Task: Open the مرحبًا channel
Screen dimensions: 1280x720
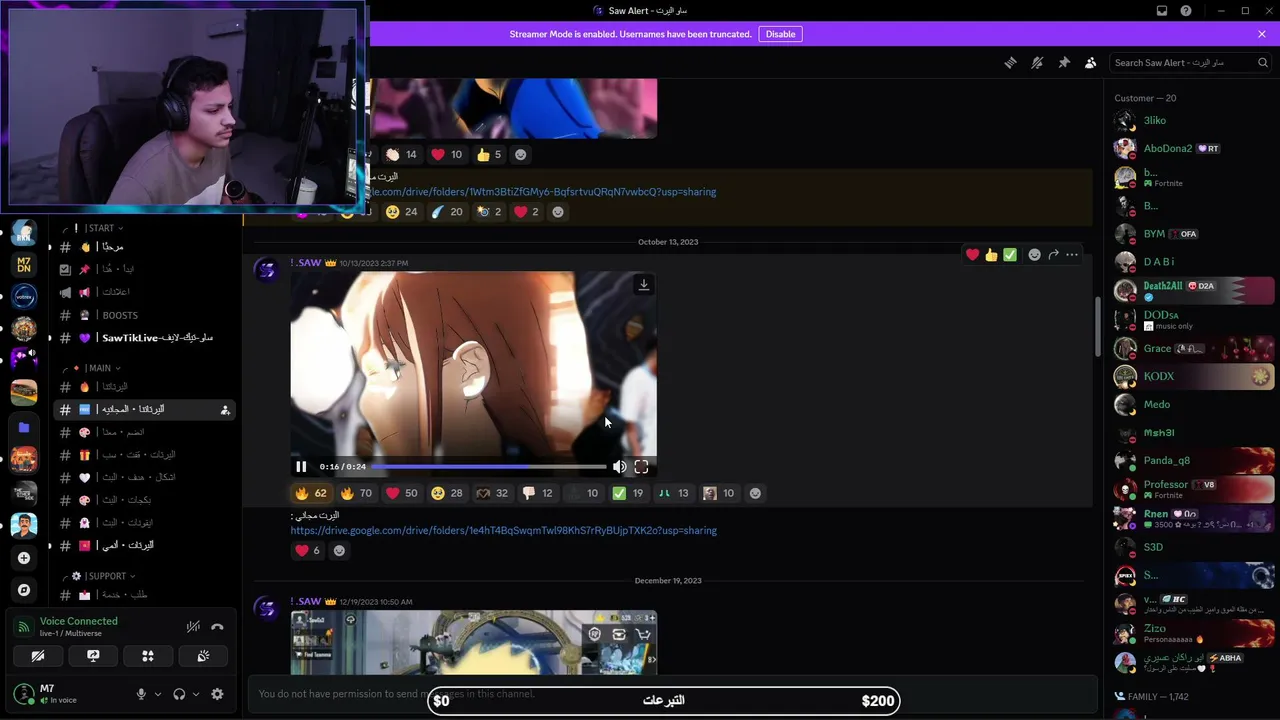Action: coord(144,247)
